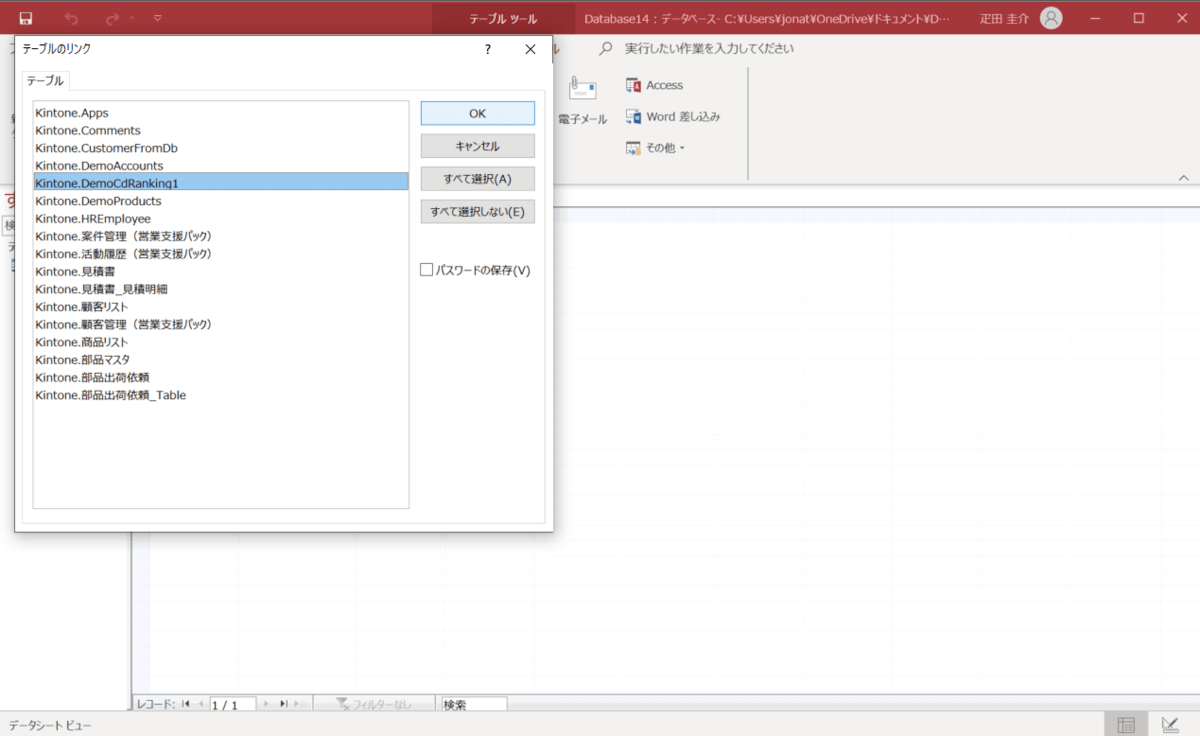The image size is (1200, 736).
Task: Select the テーブル tab in the dialog
Action: click(x=45, y=81)
